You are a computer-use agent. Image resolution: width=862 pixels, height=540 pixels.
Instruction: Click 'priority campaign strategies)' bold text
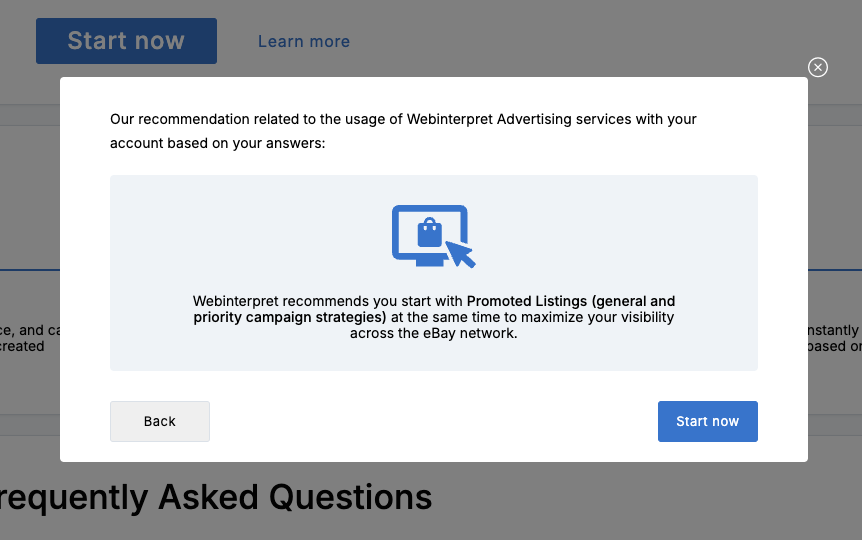coord(290,317)
